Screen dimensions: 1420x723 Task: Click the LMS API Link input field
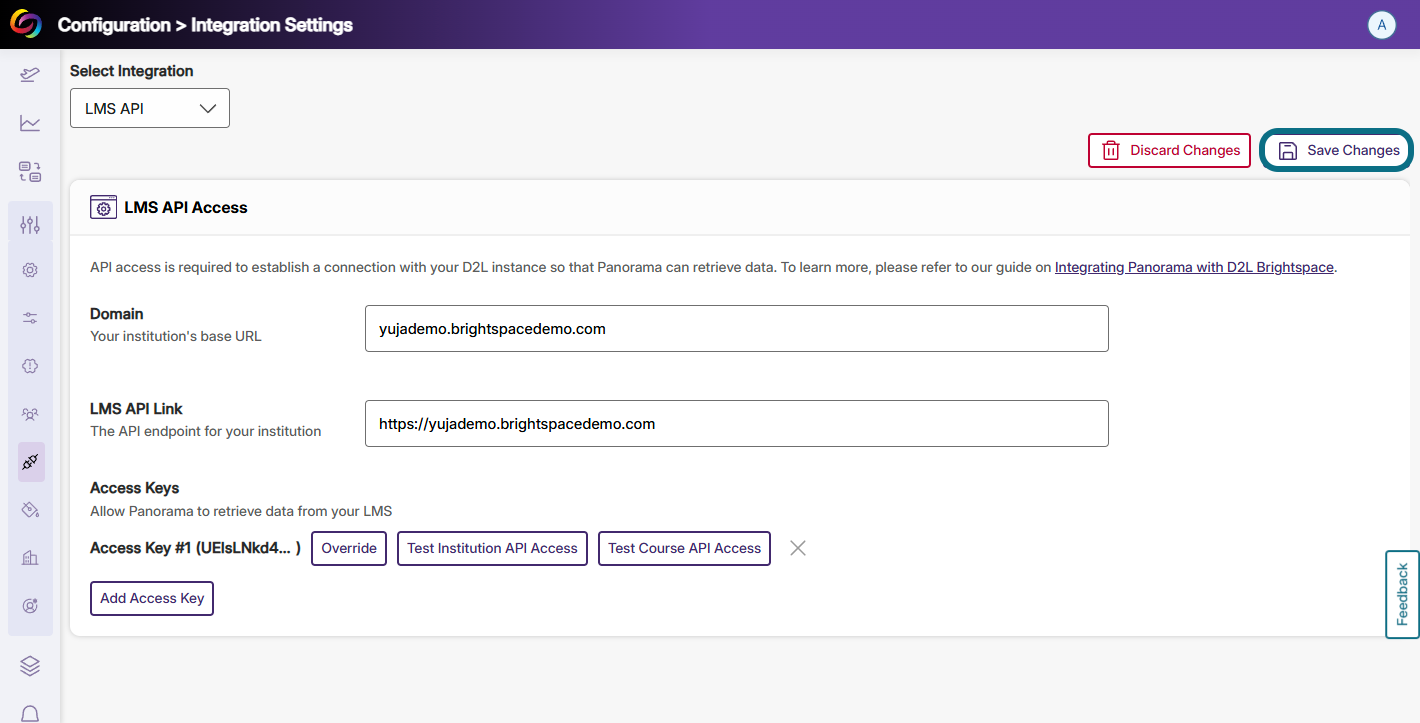click(737, 423)
